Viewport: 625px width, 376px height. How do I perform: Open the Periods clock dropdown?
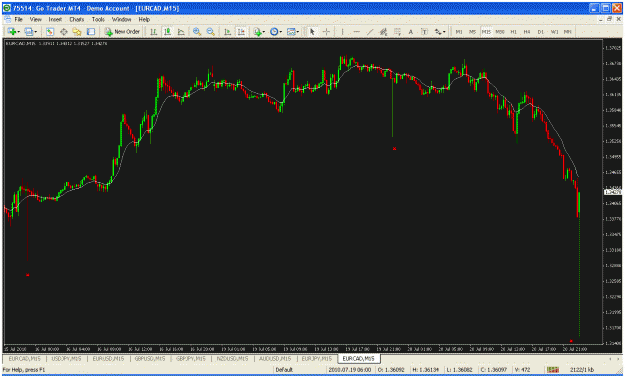(x=275, y=31)
